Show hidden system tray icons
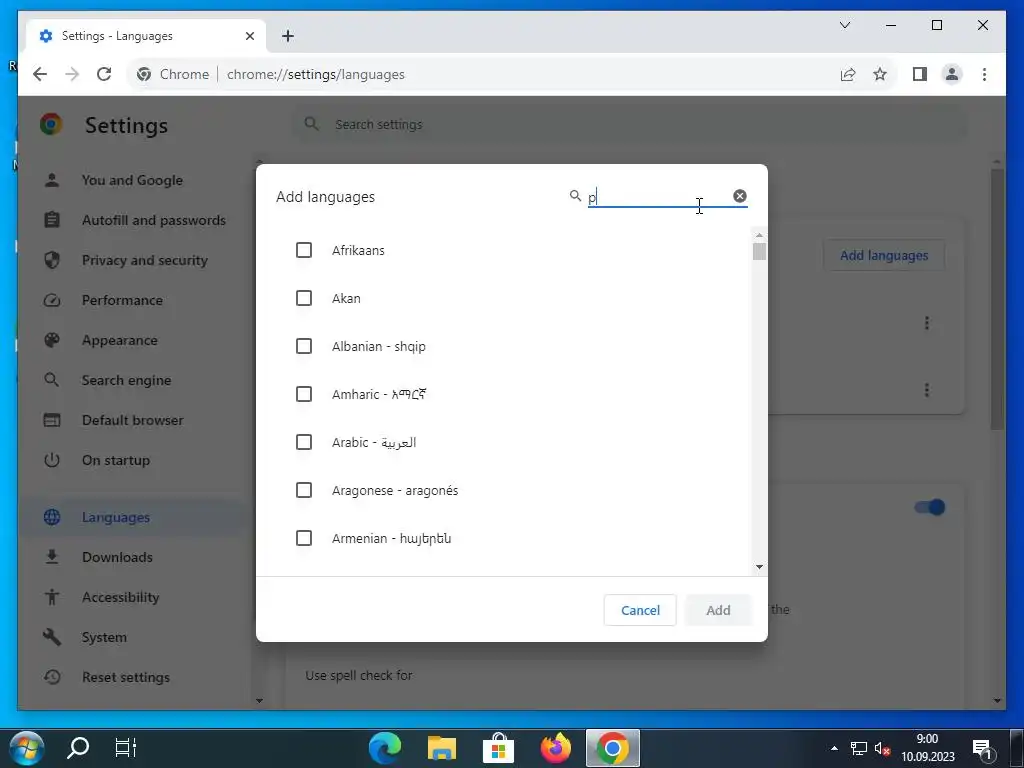The height and width of the screenshot is (768, 1024). (x=834, y=748)
